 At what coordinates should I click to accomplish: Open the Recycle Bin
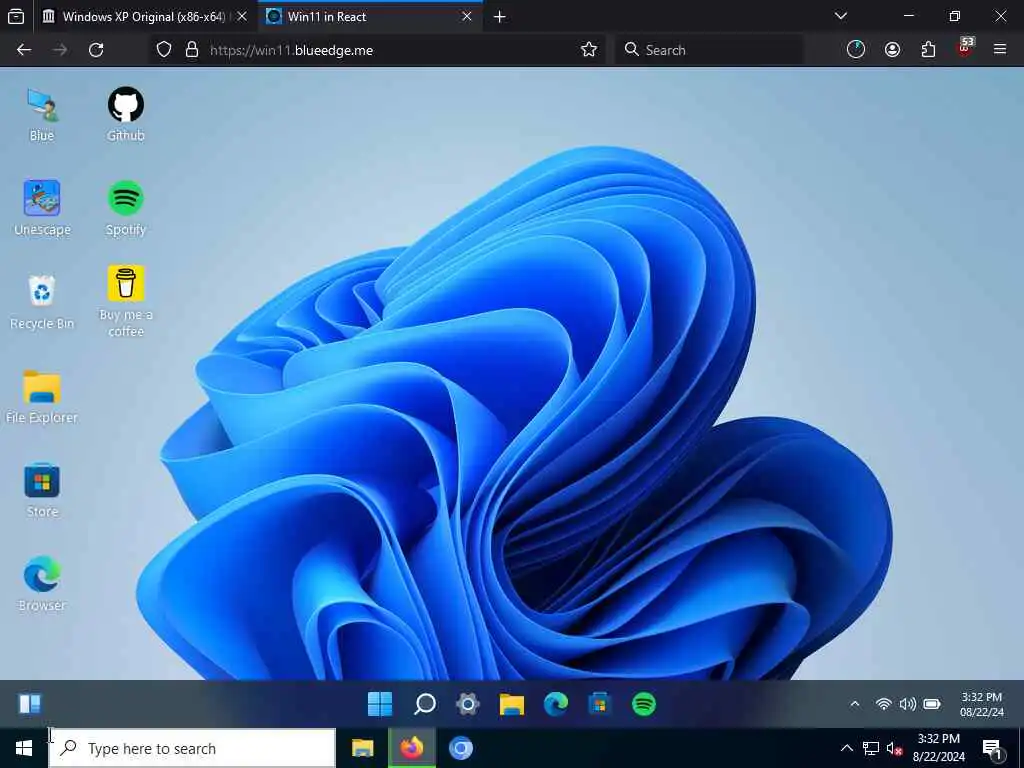pyautogui.click(x=42, y=302)
